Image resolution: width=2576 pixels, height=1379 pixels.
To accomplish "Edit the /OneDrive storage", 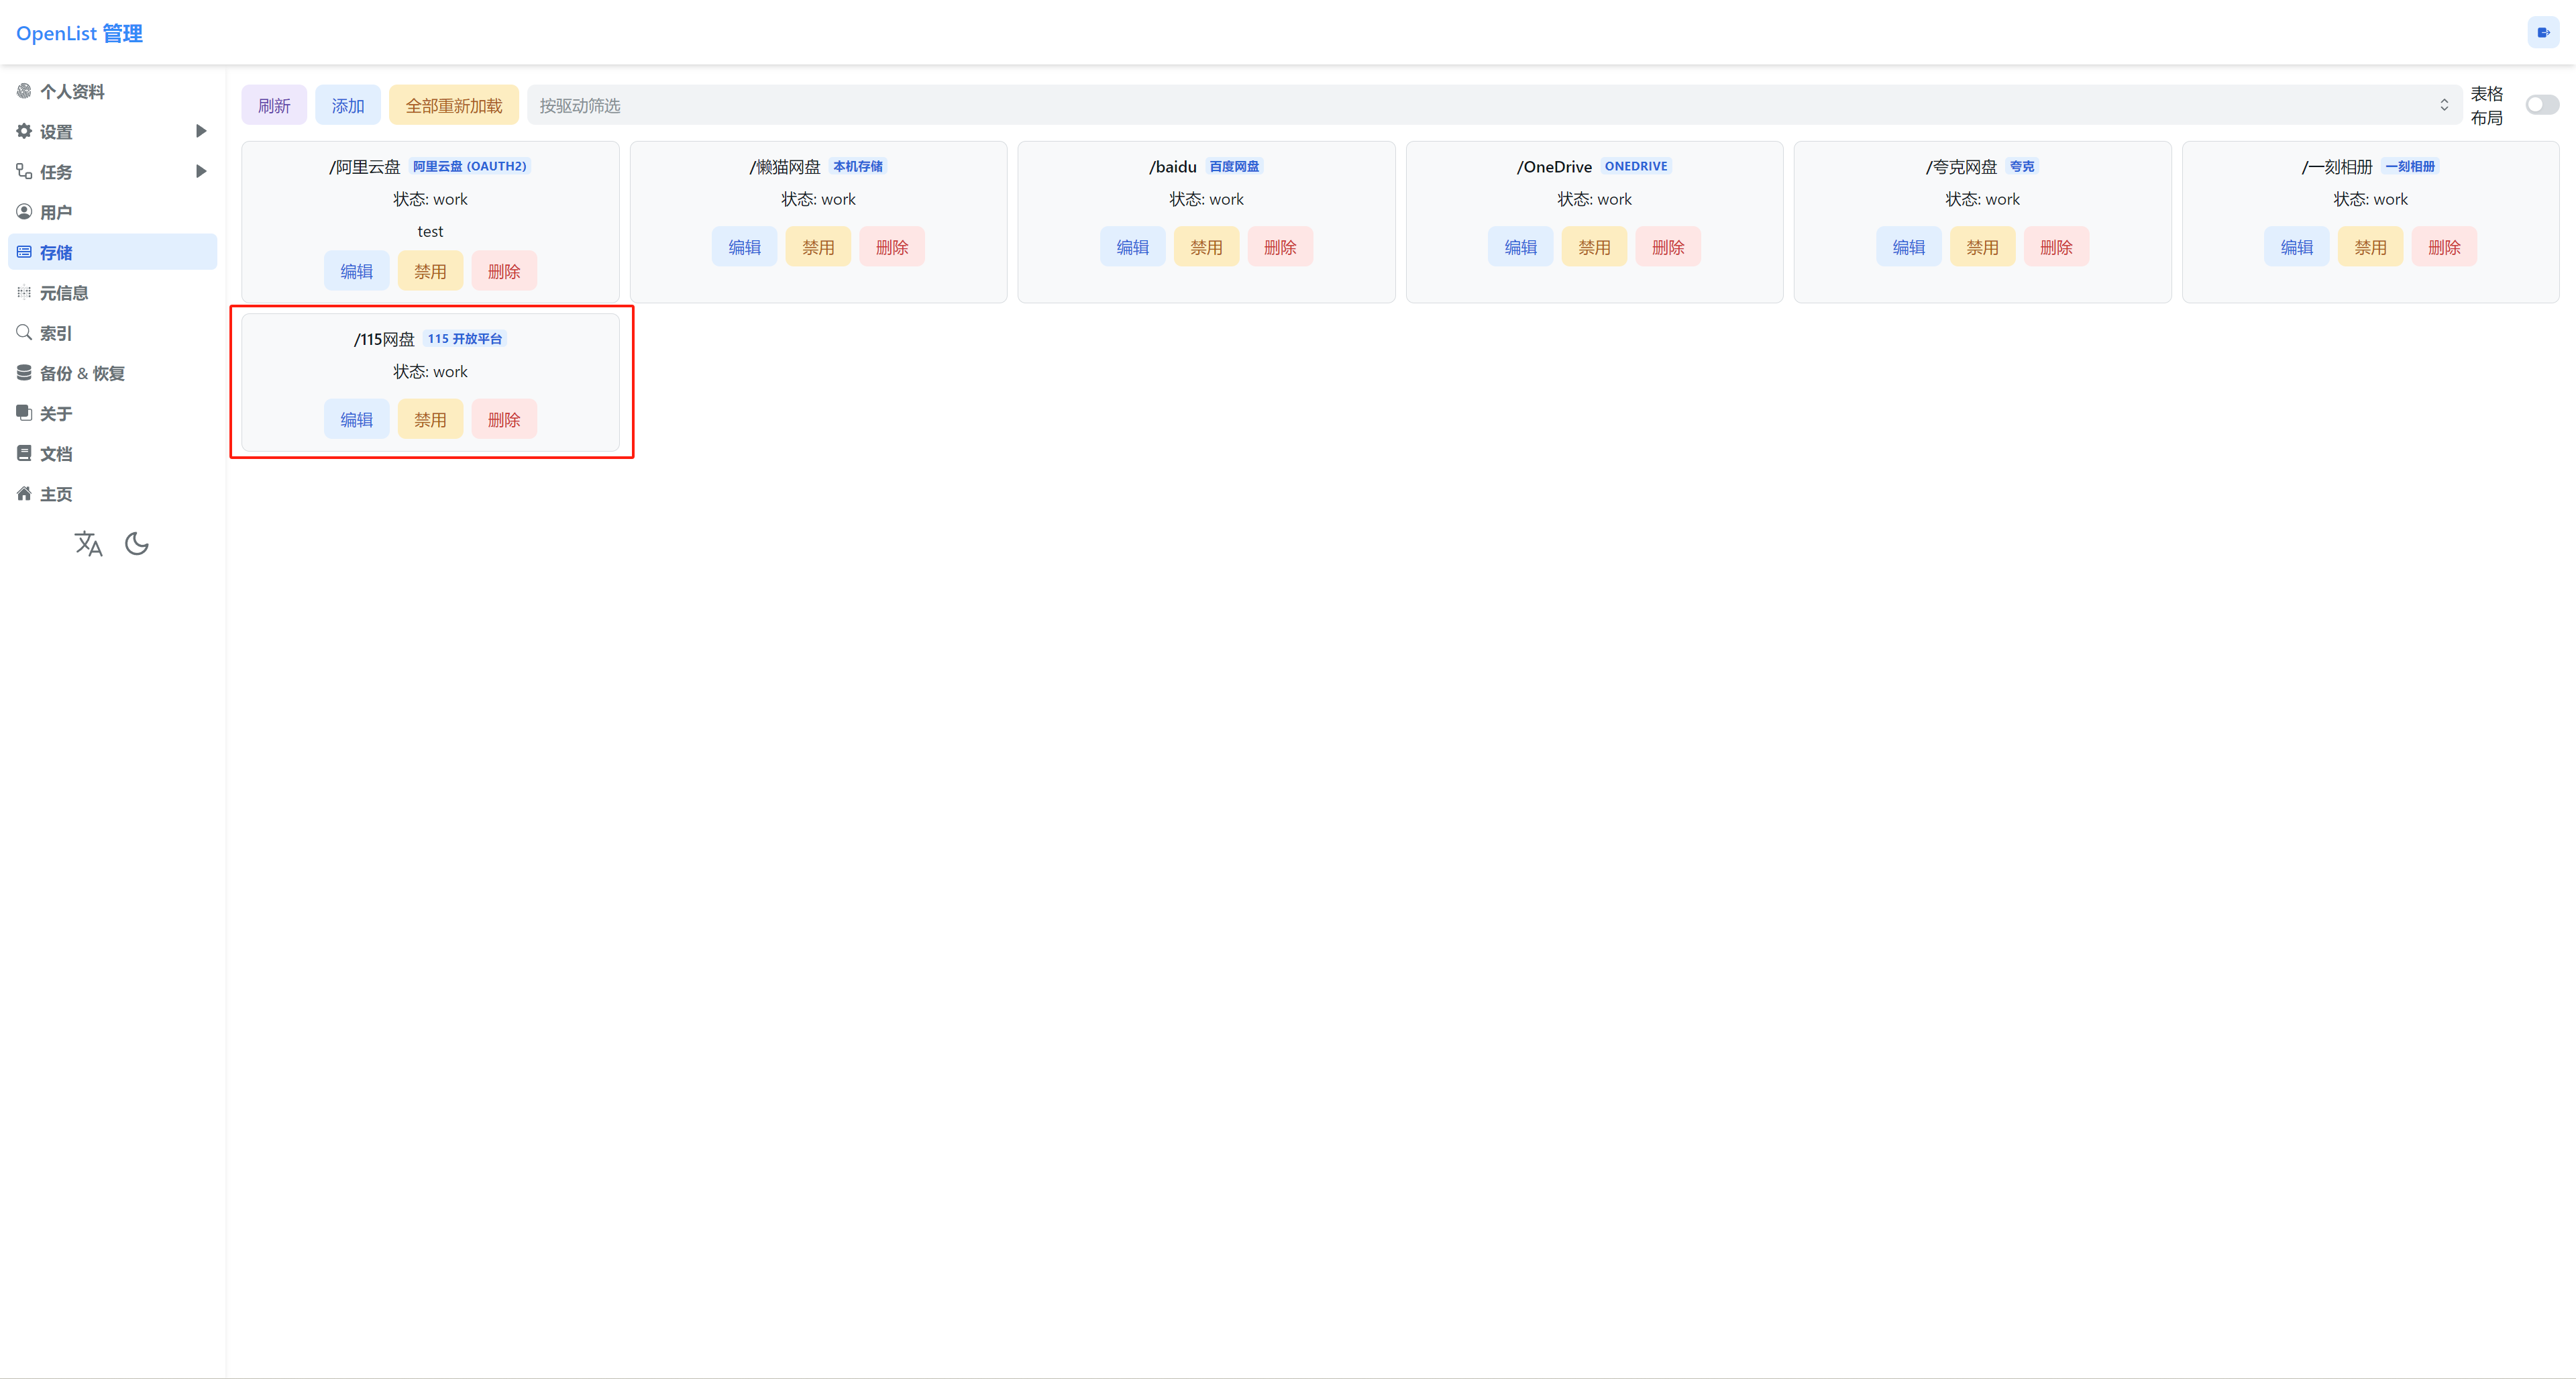I will [x=1521, y=247].
